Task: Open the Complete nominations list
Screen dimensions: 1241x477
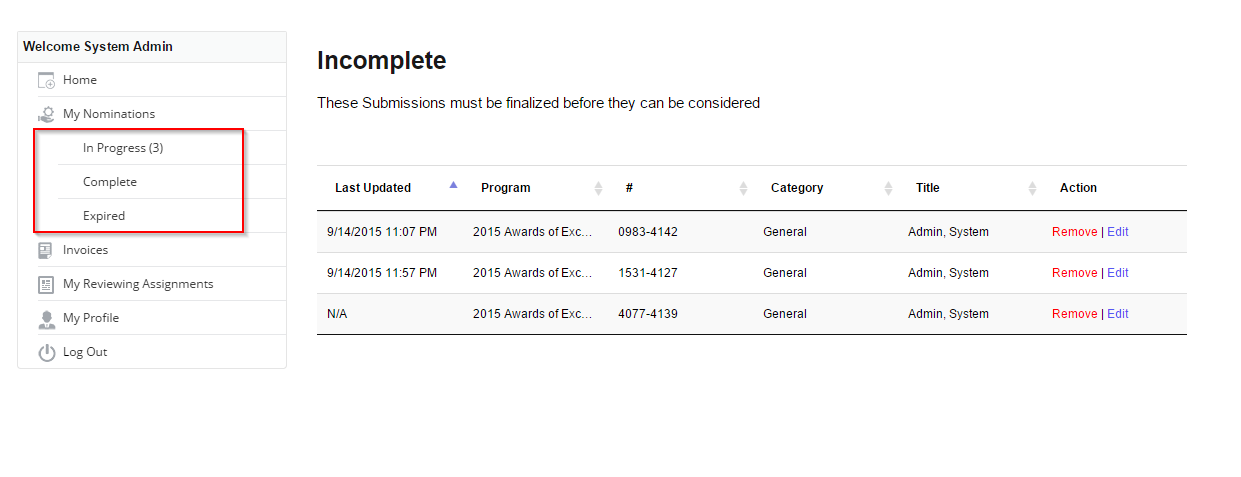Action: pos(110,182)
